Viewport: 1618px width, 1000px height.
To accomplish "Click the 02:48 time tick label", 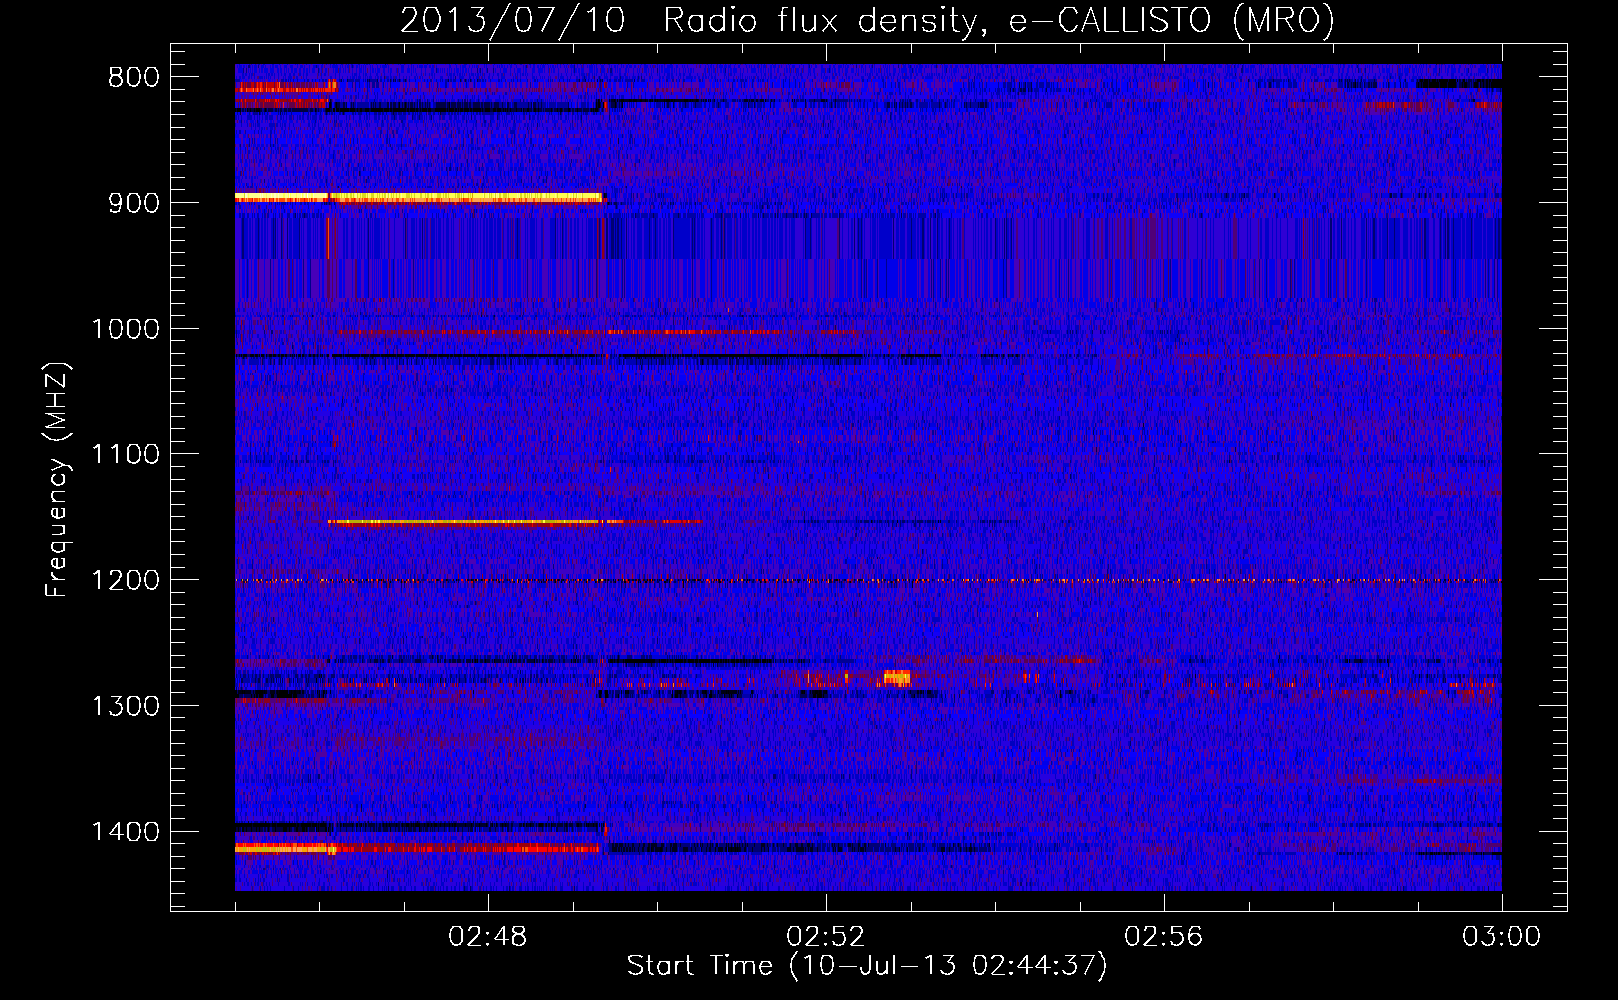I will pyautogui.click(x=488, y=937).
